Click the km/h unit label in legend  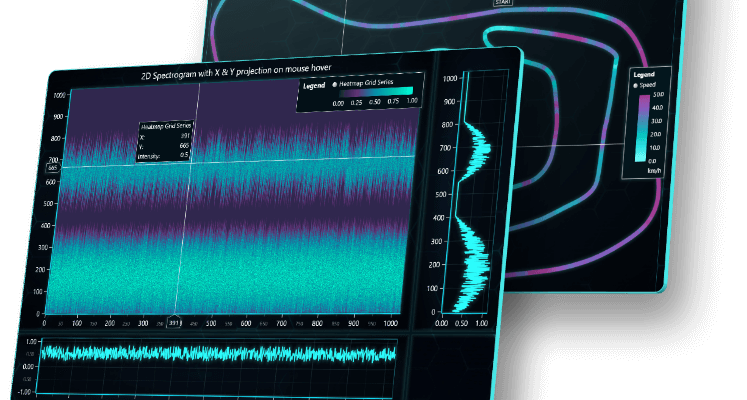tap(651, 171)
